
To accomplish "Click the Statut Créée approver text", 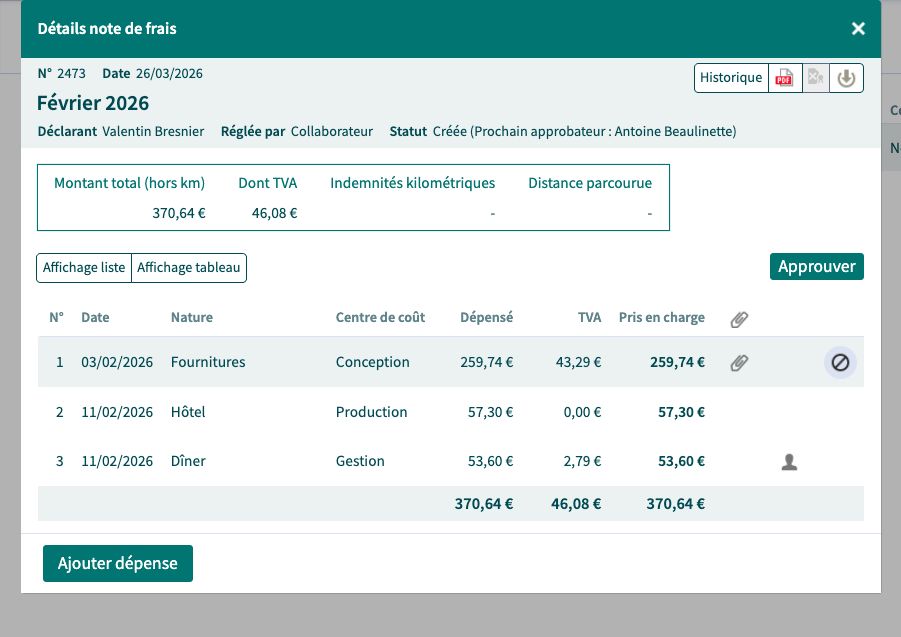I will click(584, 132).
